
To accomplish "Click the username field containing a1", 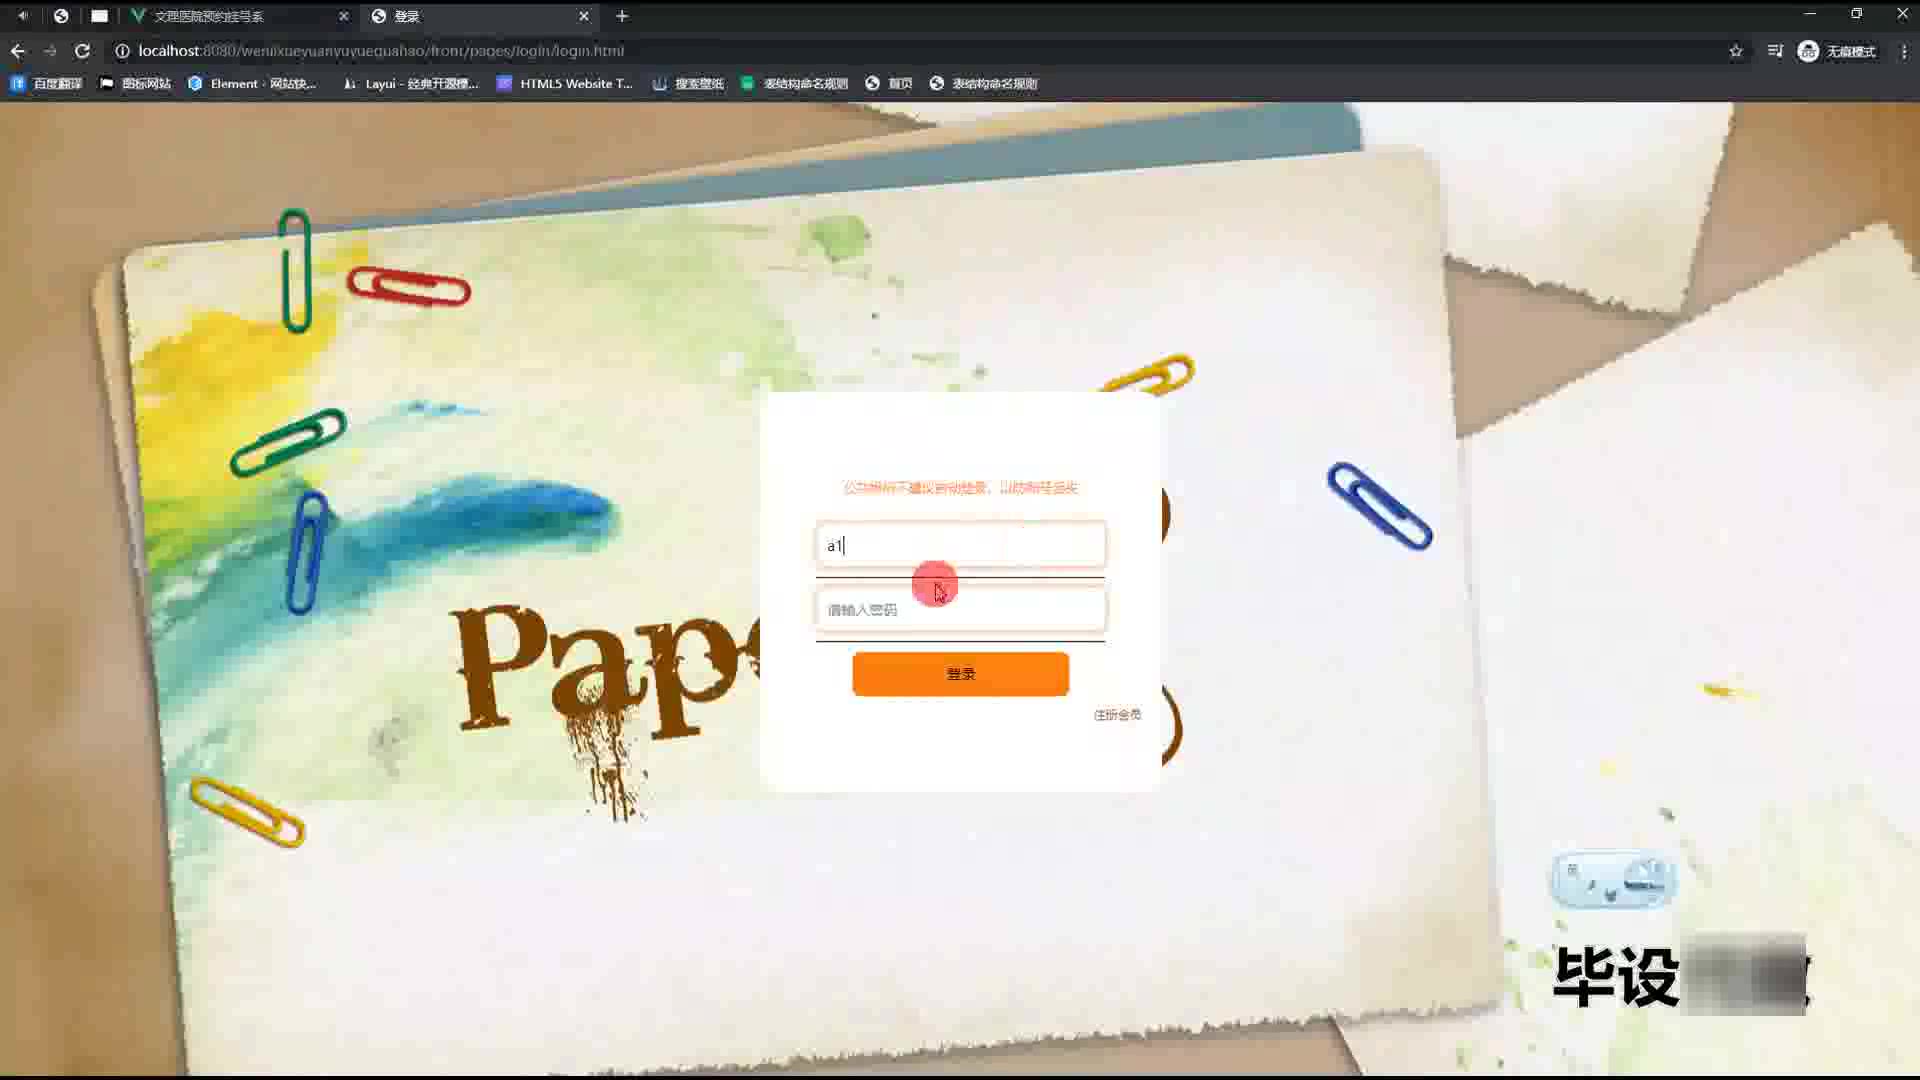I will [x=960, y=545].
